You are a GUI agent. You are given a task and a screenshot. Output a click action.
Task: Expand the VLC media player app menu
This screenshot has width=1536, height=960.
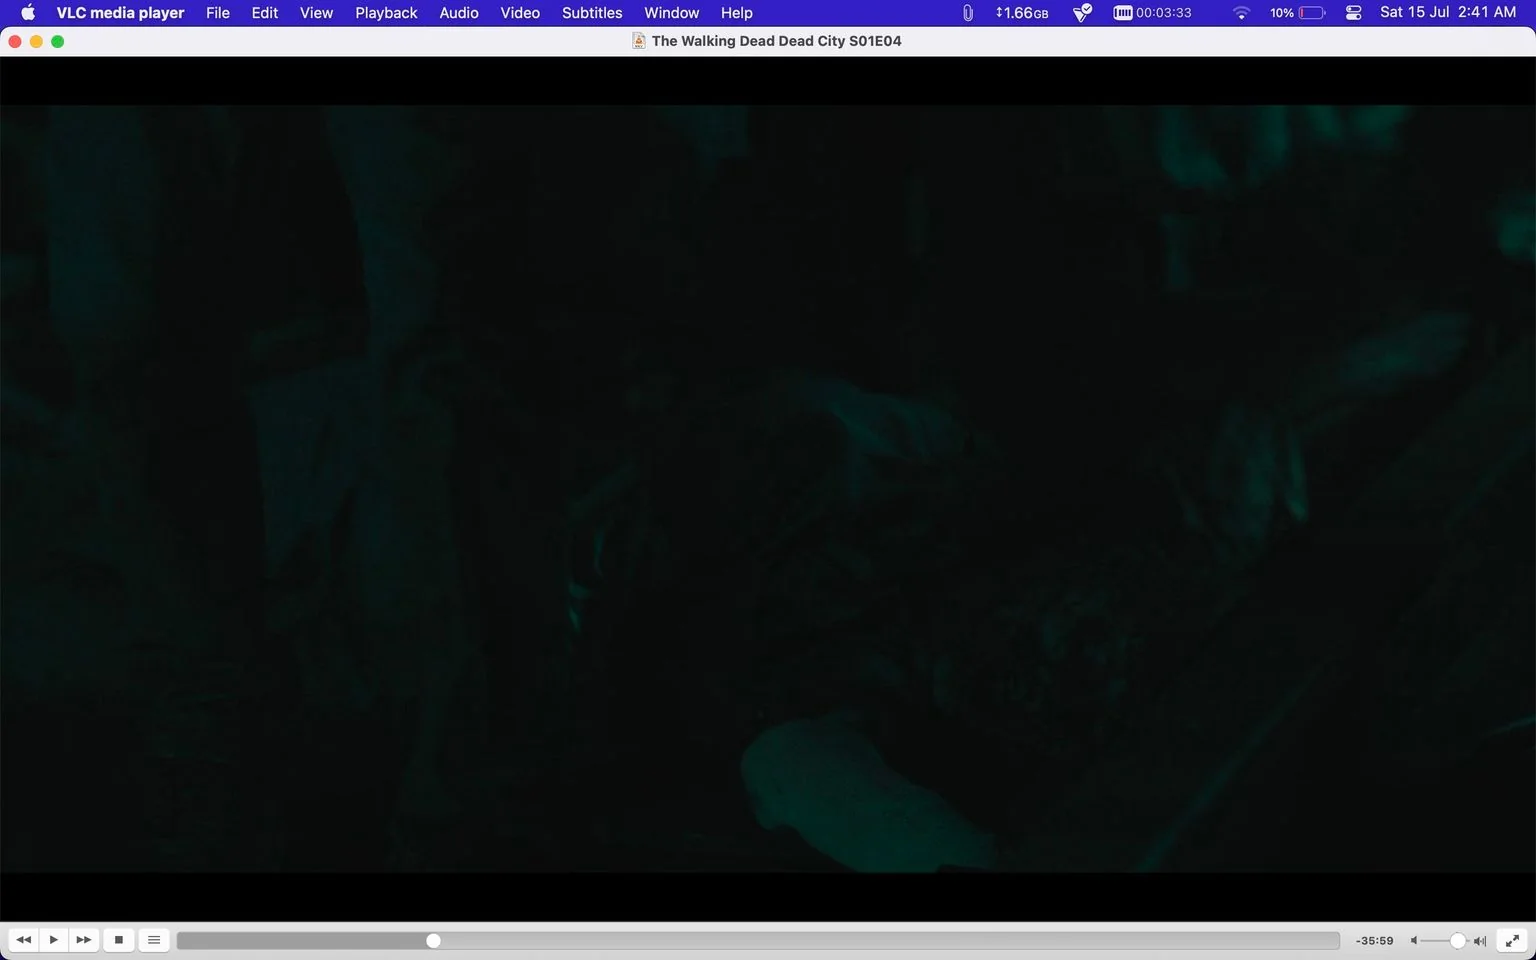(x=120, y=13)
